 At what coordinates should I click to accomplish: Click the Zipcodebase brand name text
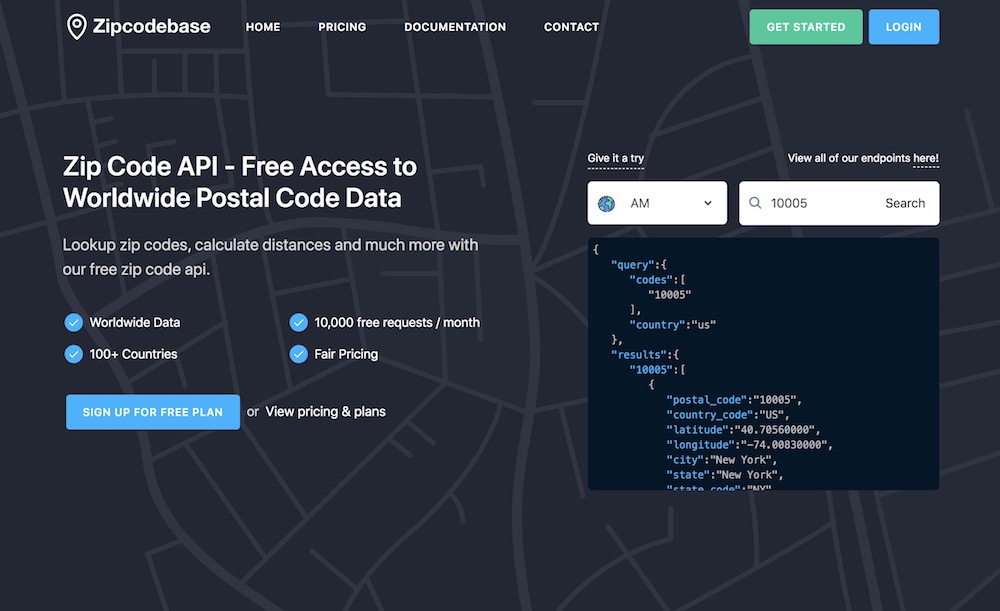(152, 27)
